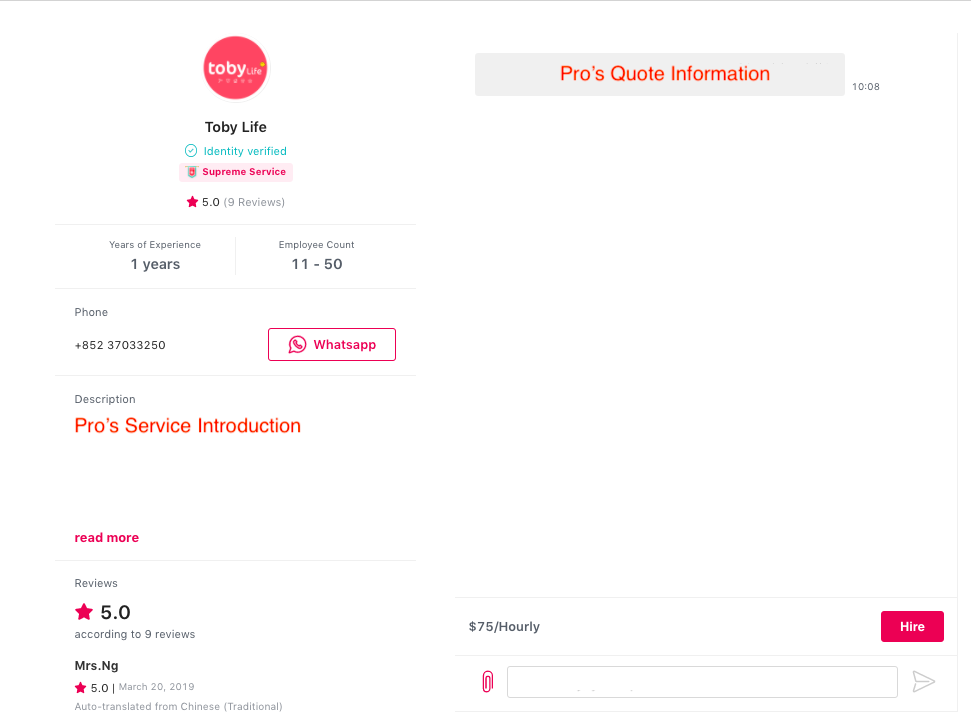The height and width of the screenshot is (712, 971).
Task: Click the Toby Life name heading
Action: [236, 127]
